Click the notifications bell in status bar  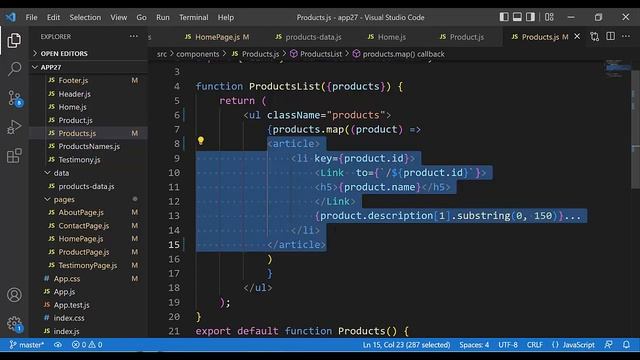point(626,345)
